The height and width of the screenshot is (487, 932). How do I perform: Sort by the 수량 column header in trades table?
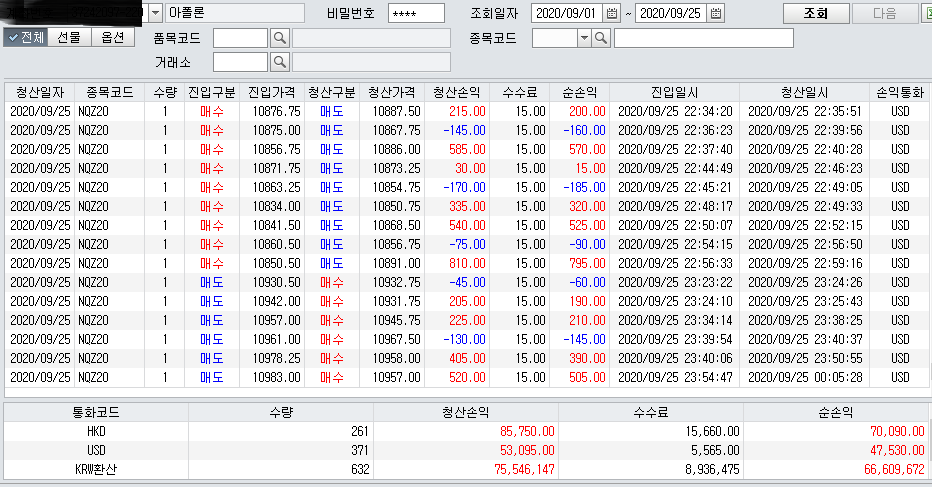click(165, 92)
